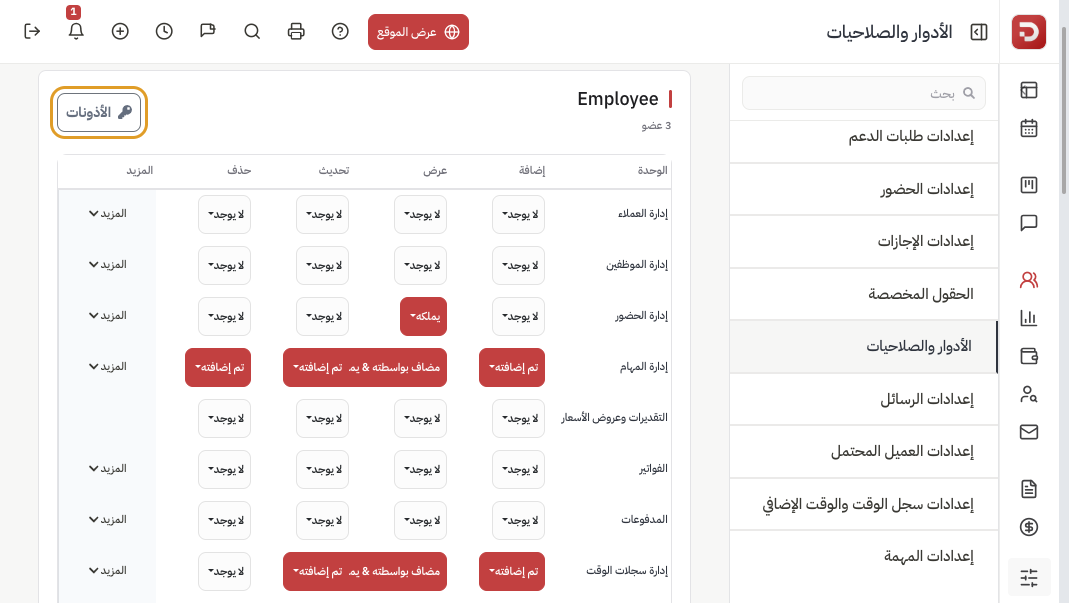Screen dimensions: 1069x603
Task: Open the clock timer icon
Action: pos(164,31)
